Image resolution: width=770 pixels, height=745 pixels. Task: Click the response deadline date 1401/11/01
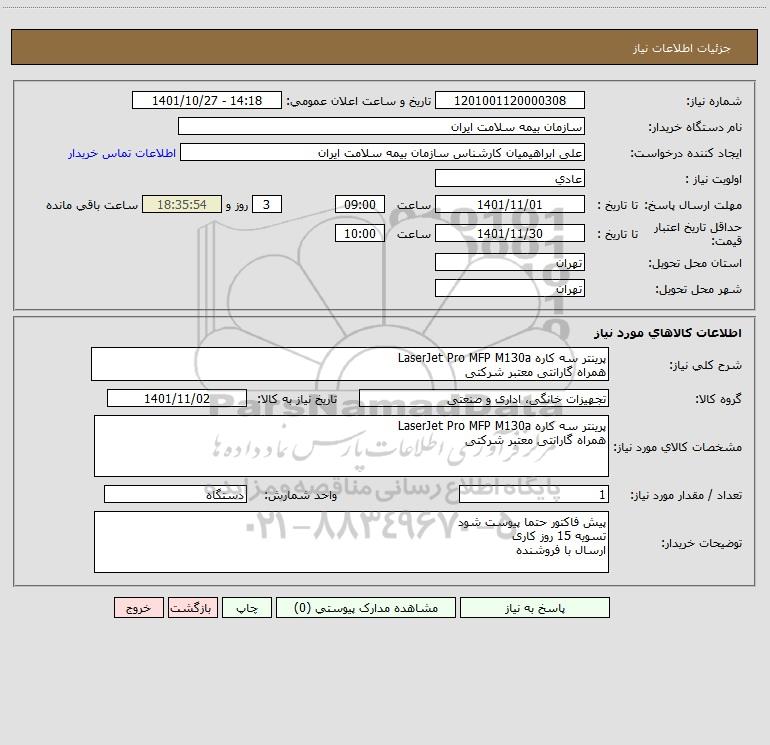pos(510,204)
